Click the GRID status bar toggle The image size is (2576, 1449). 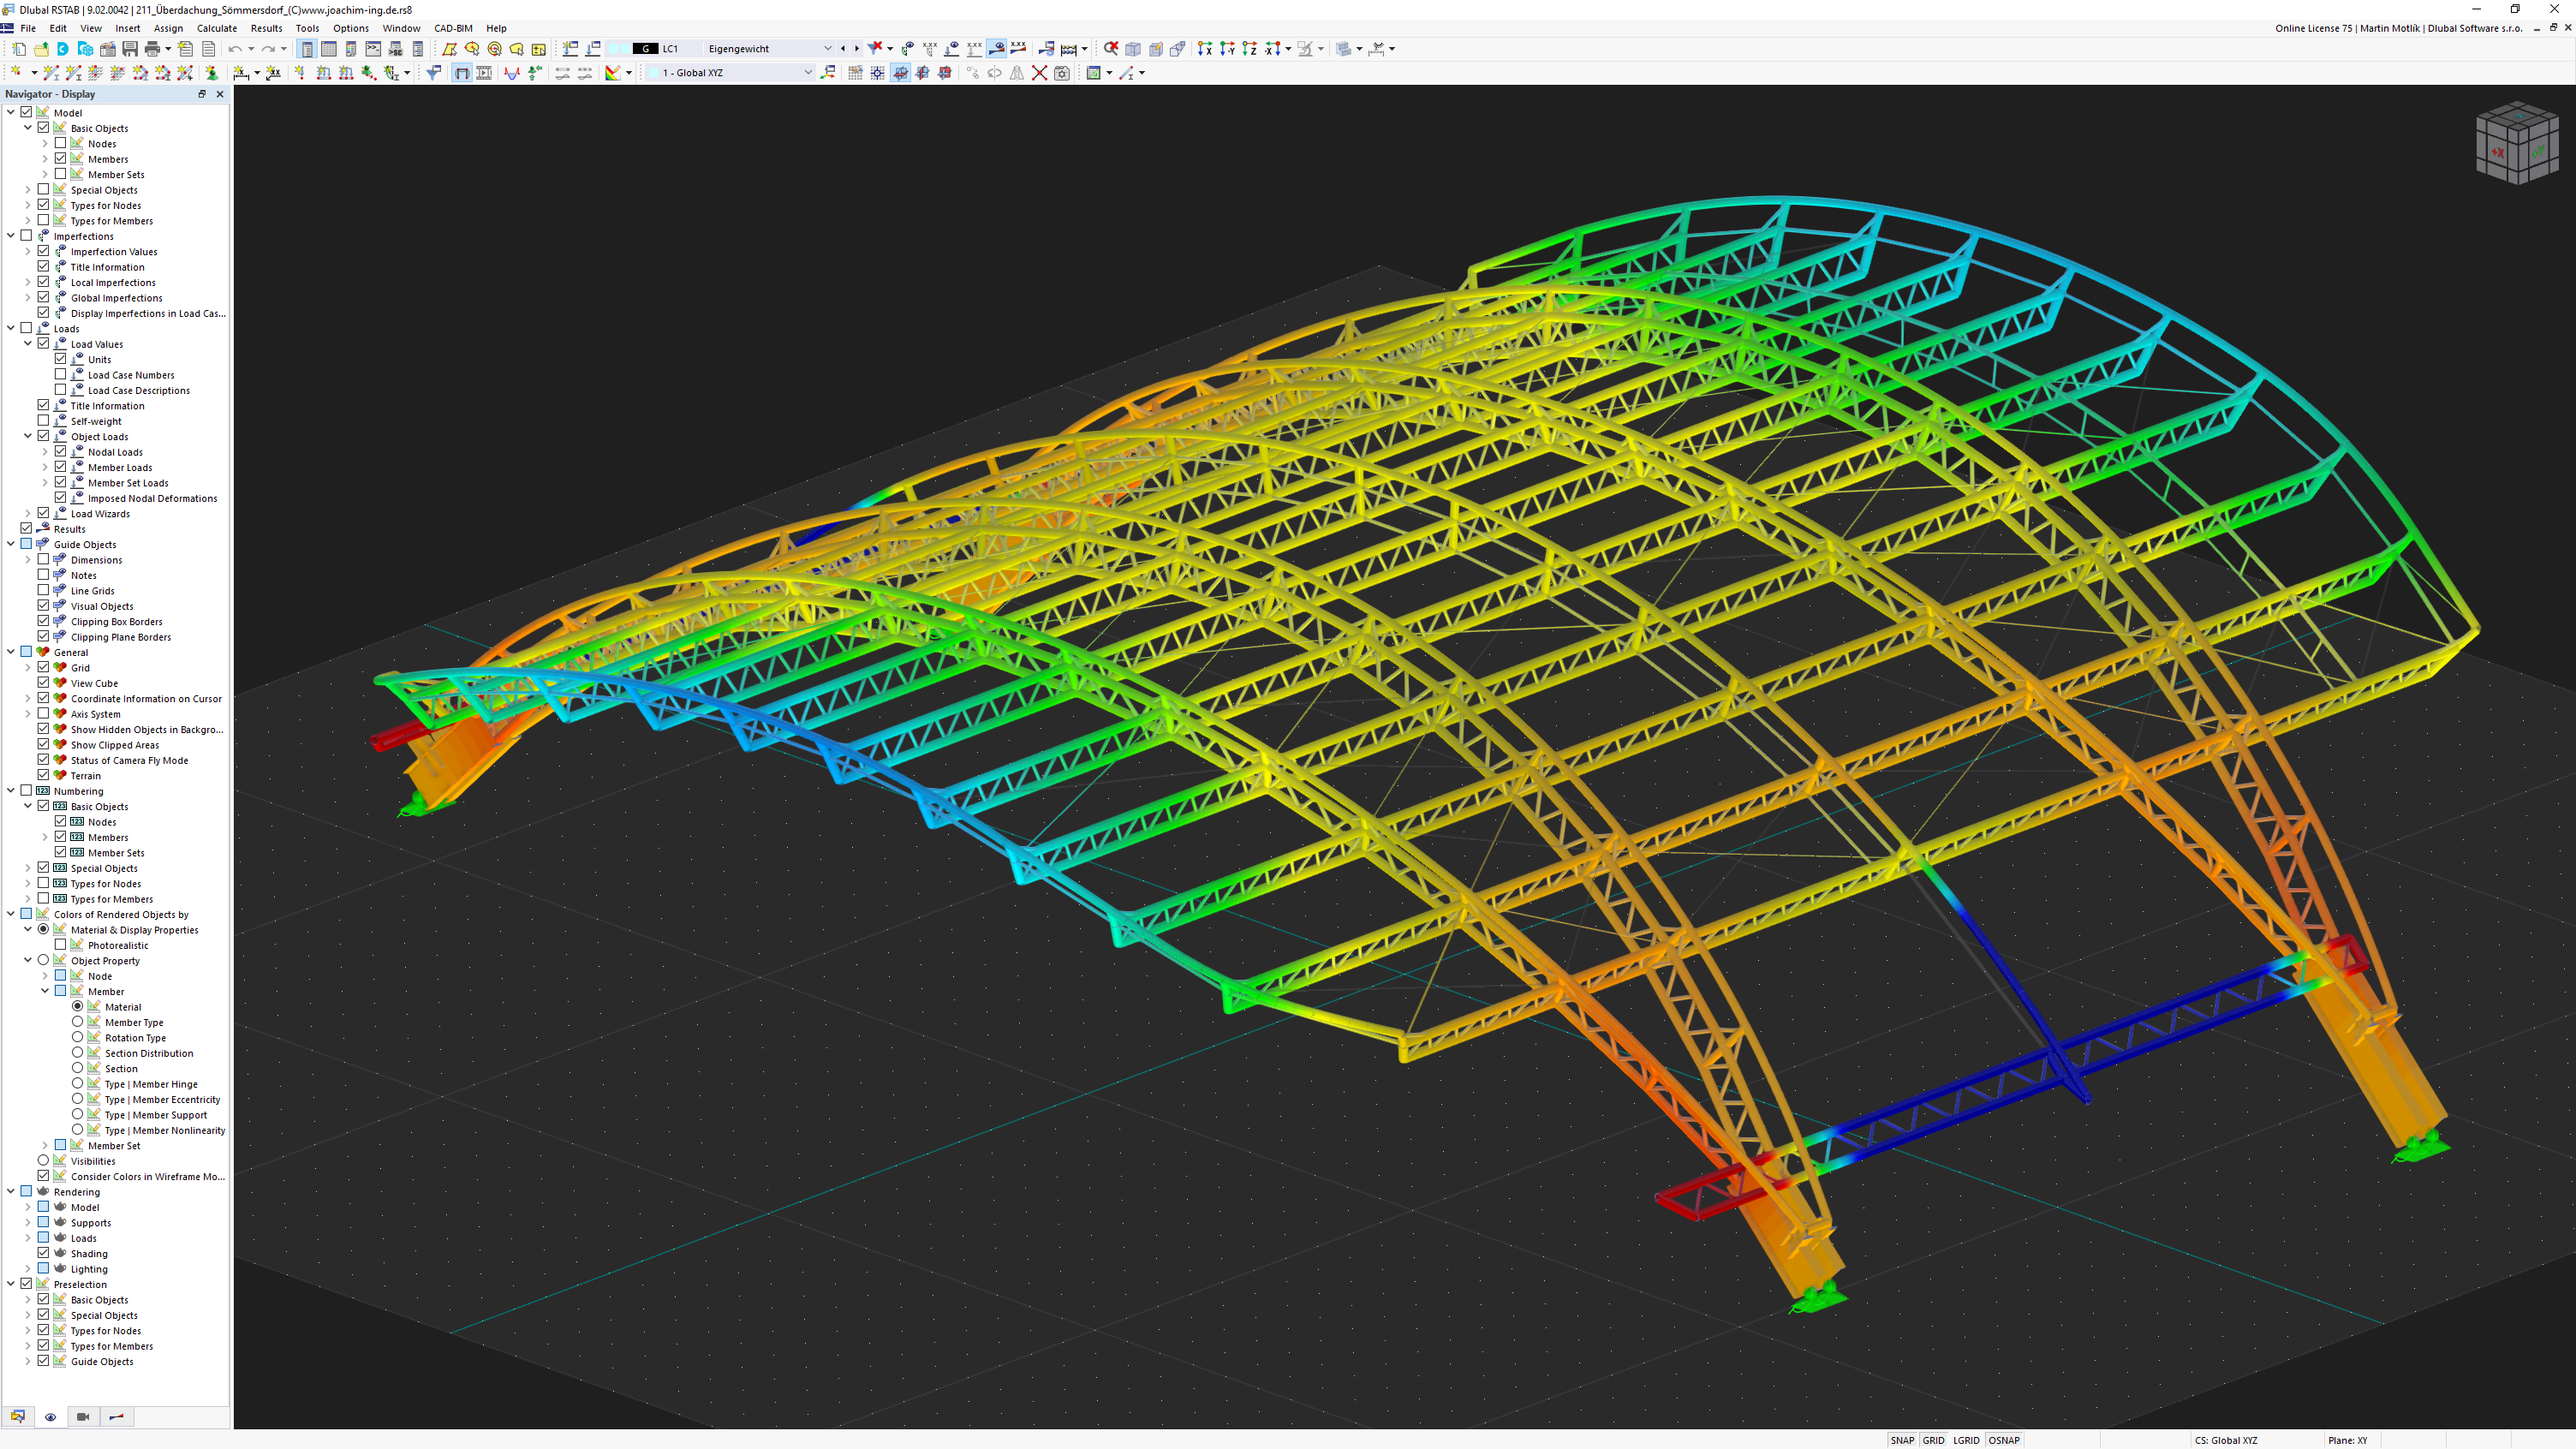[1935, 1439]
